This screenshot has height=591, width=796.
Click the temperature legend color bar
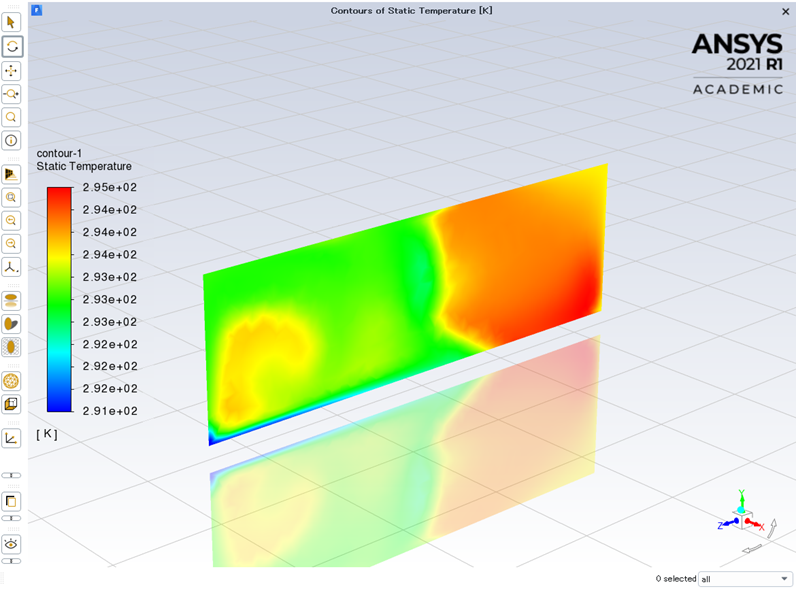pyautogui.click(x=59, y=299)
